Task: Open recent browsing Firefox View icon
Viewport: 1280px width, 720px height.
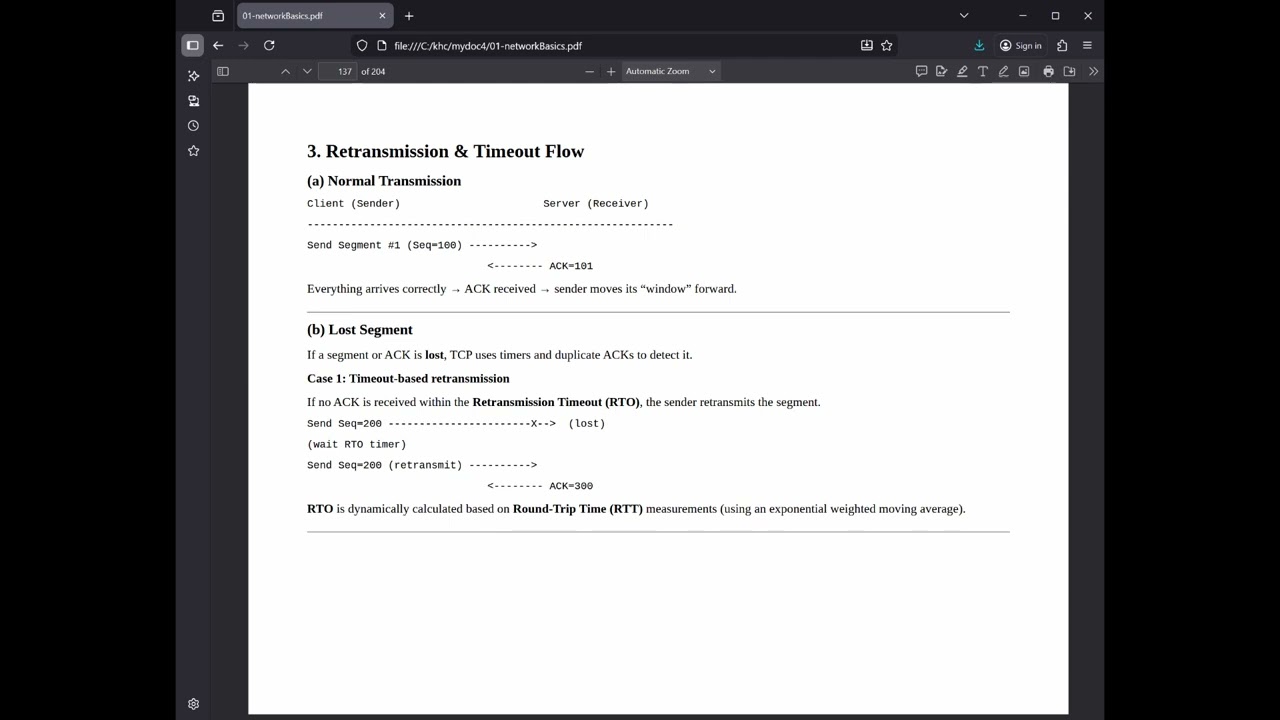Action: (x=218, y=16)
